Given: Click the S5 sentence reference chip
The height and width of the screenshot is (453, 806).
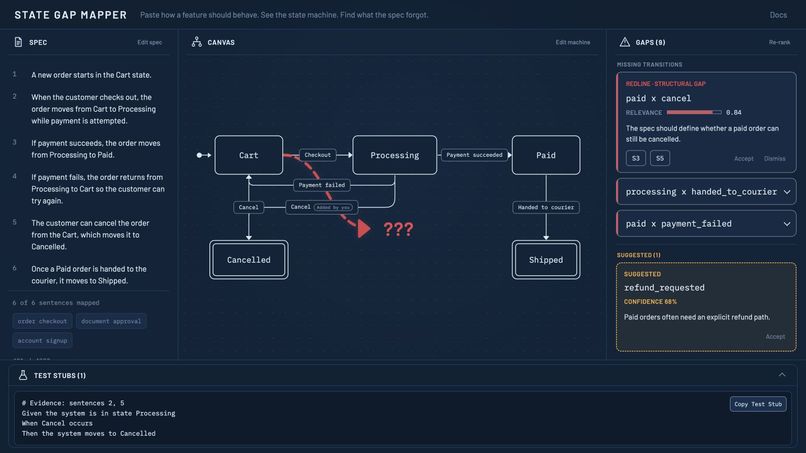Looking at the screenshot, I should click(660, 158).
